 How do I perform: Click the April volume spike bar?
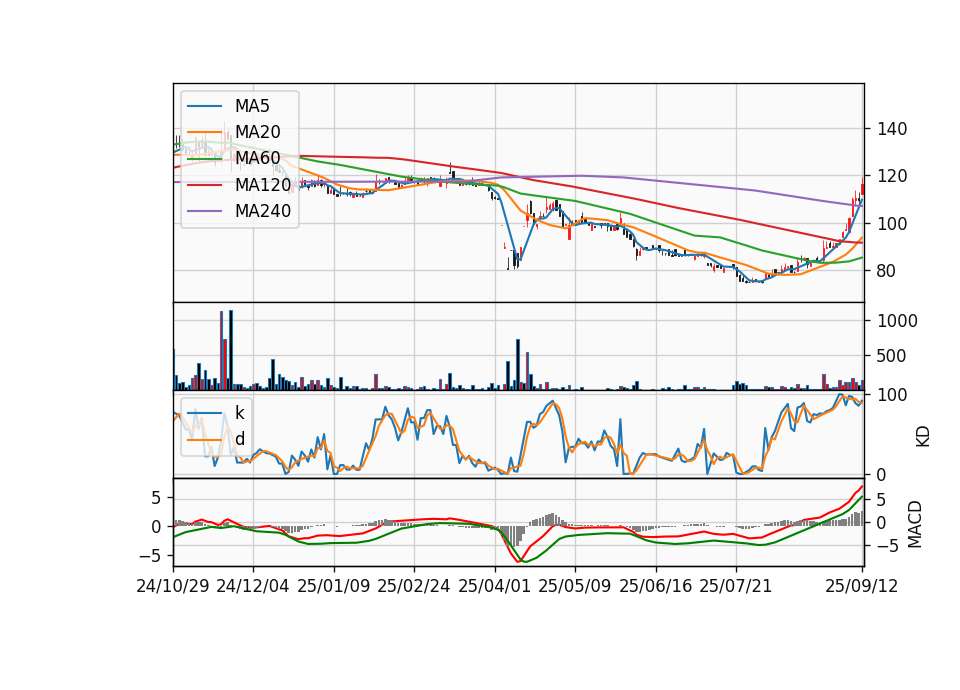[x=518, y=365]
